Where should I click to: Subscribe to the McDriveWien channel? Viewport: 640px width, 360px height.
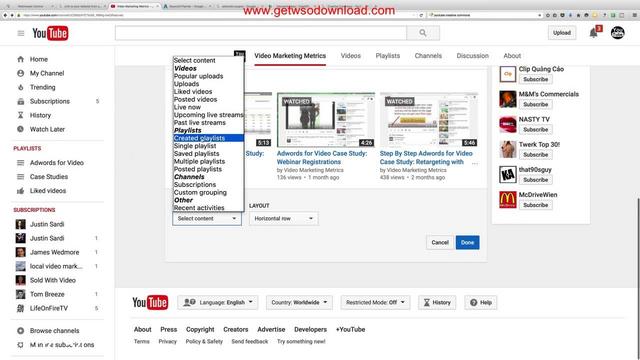pos(536,205)
